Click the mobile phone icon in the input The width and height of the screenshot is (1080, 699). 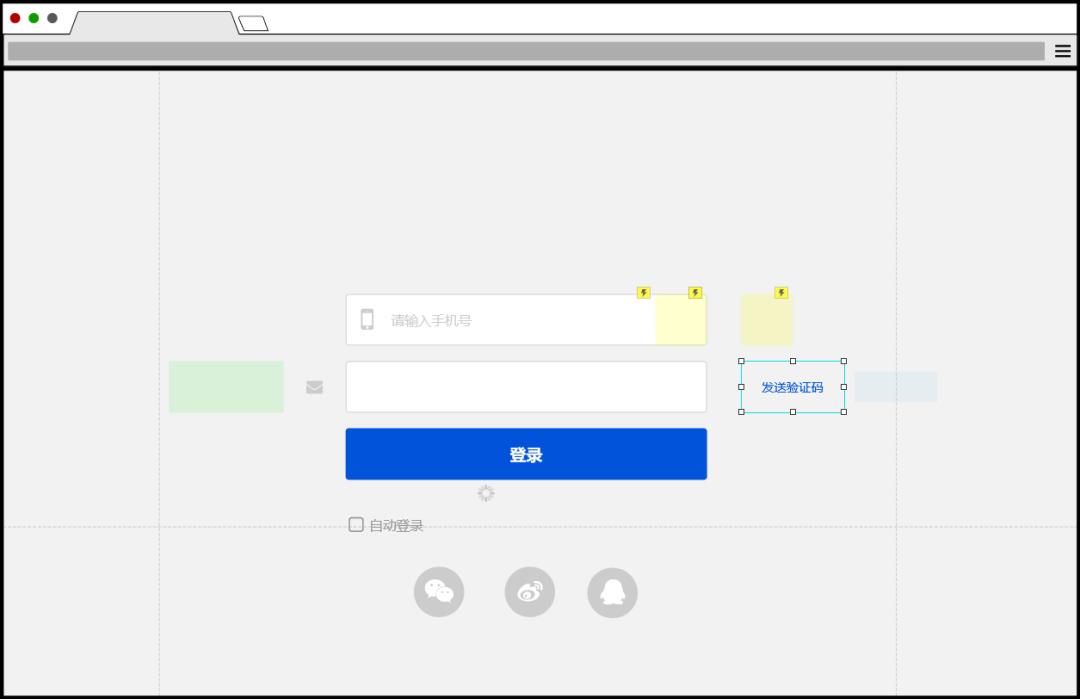(367, 320)
